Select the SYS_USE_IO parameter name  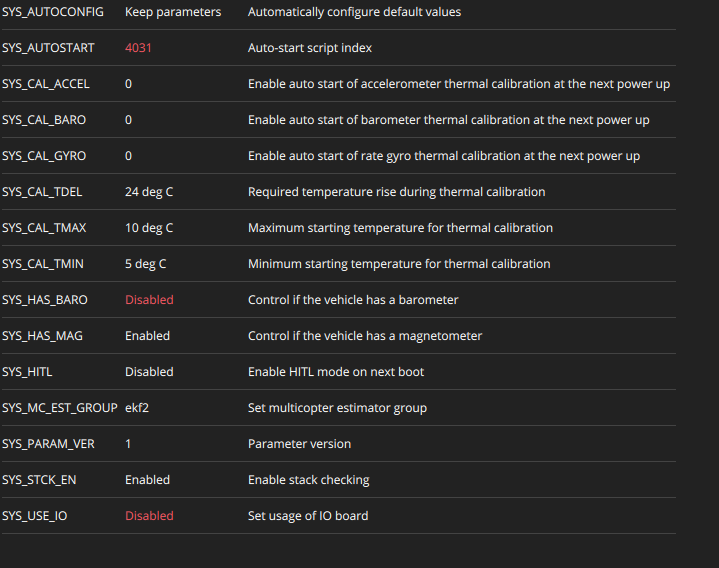point(34,516)
